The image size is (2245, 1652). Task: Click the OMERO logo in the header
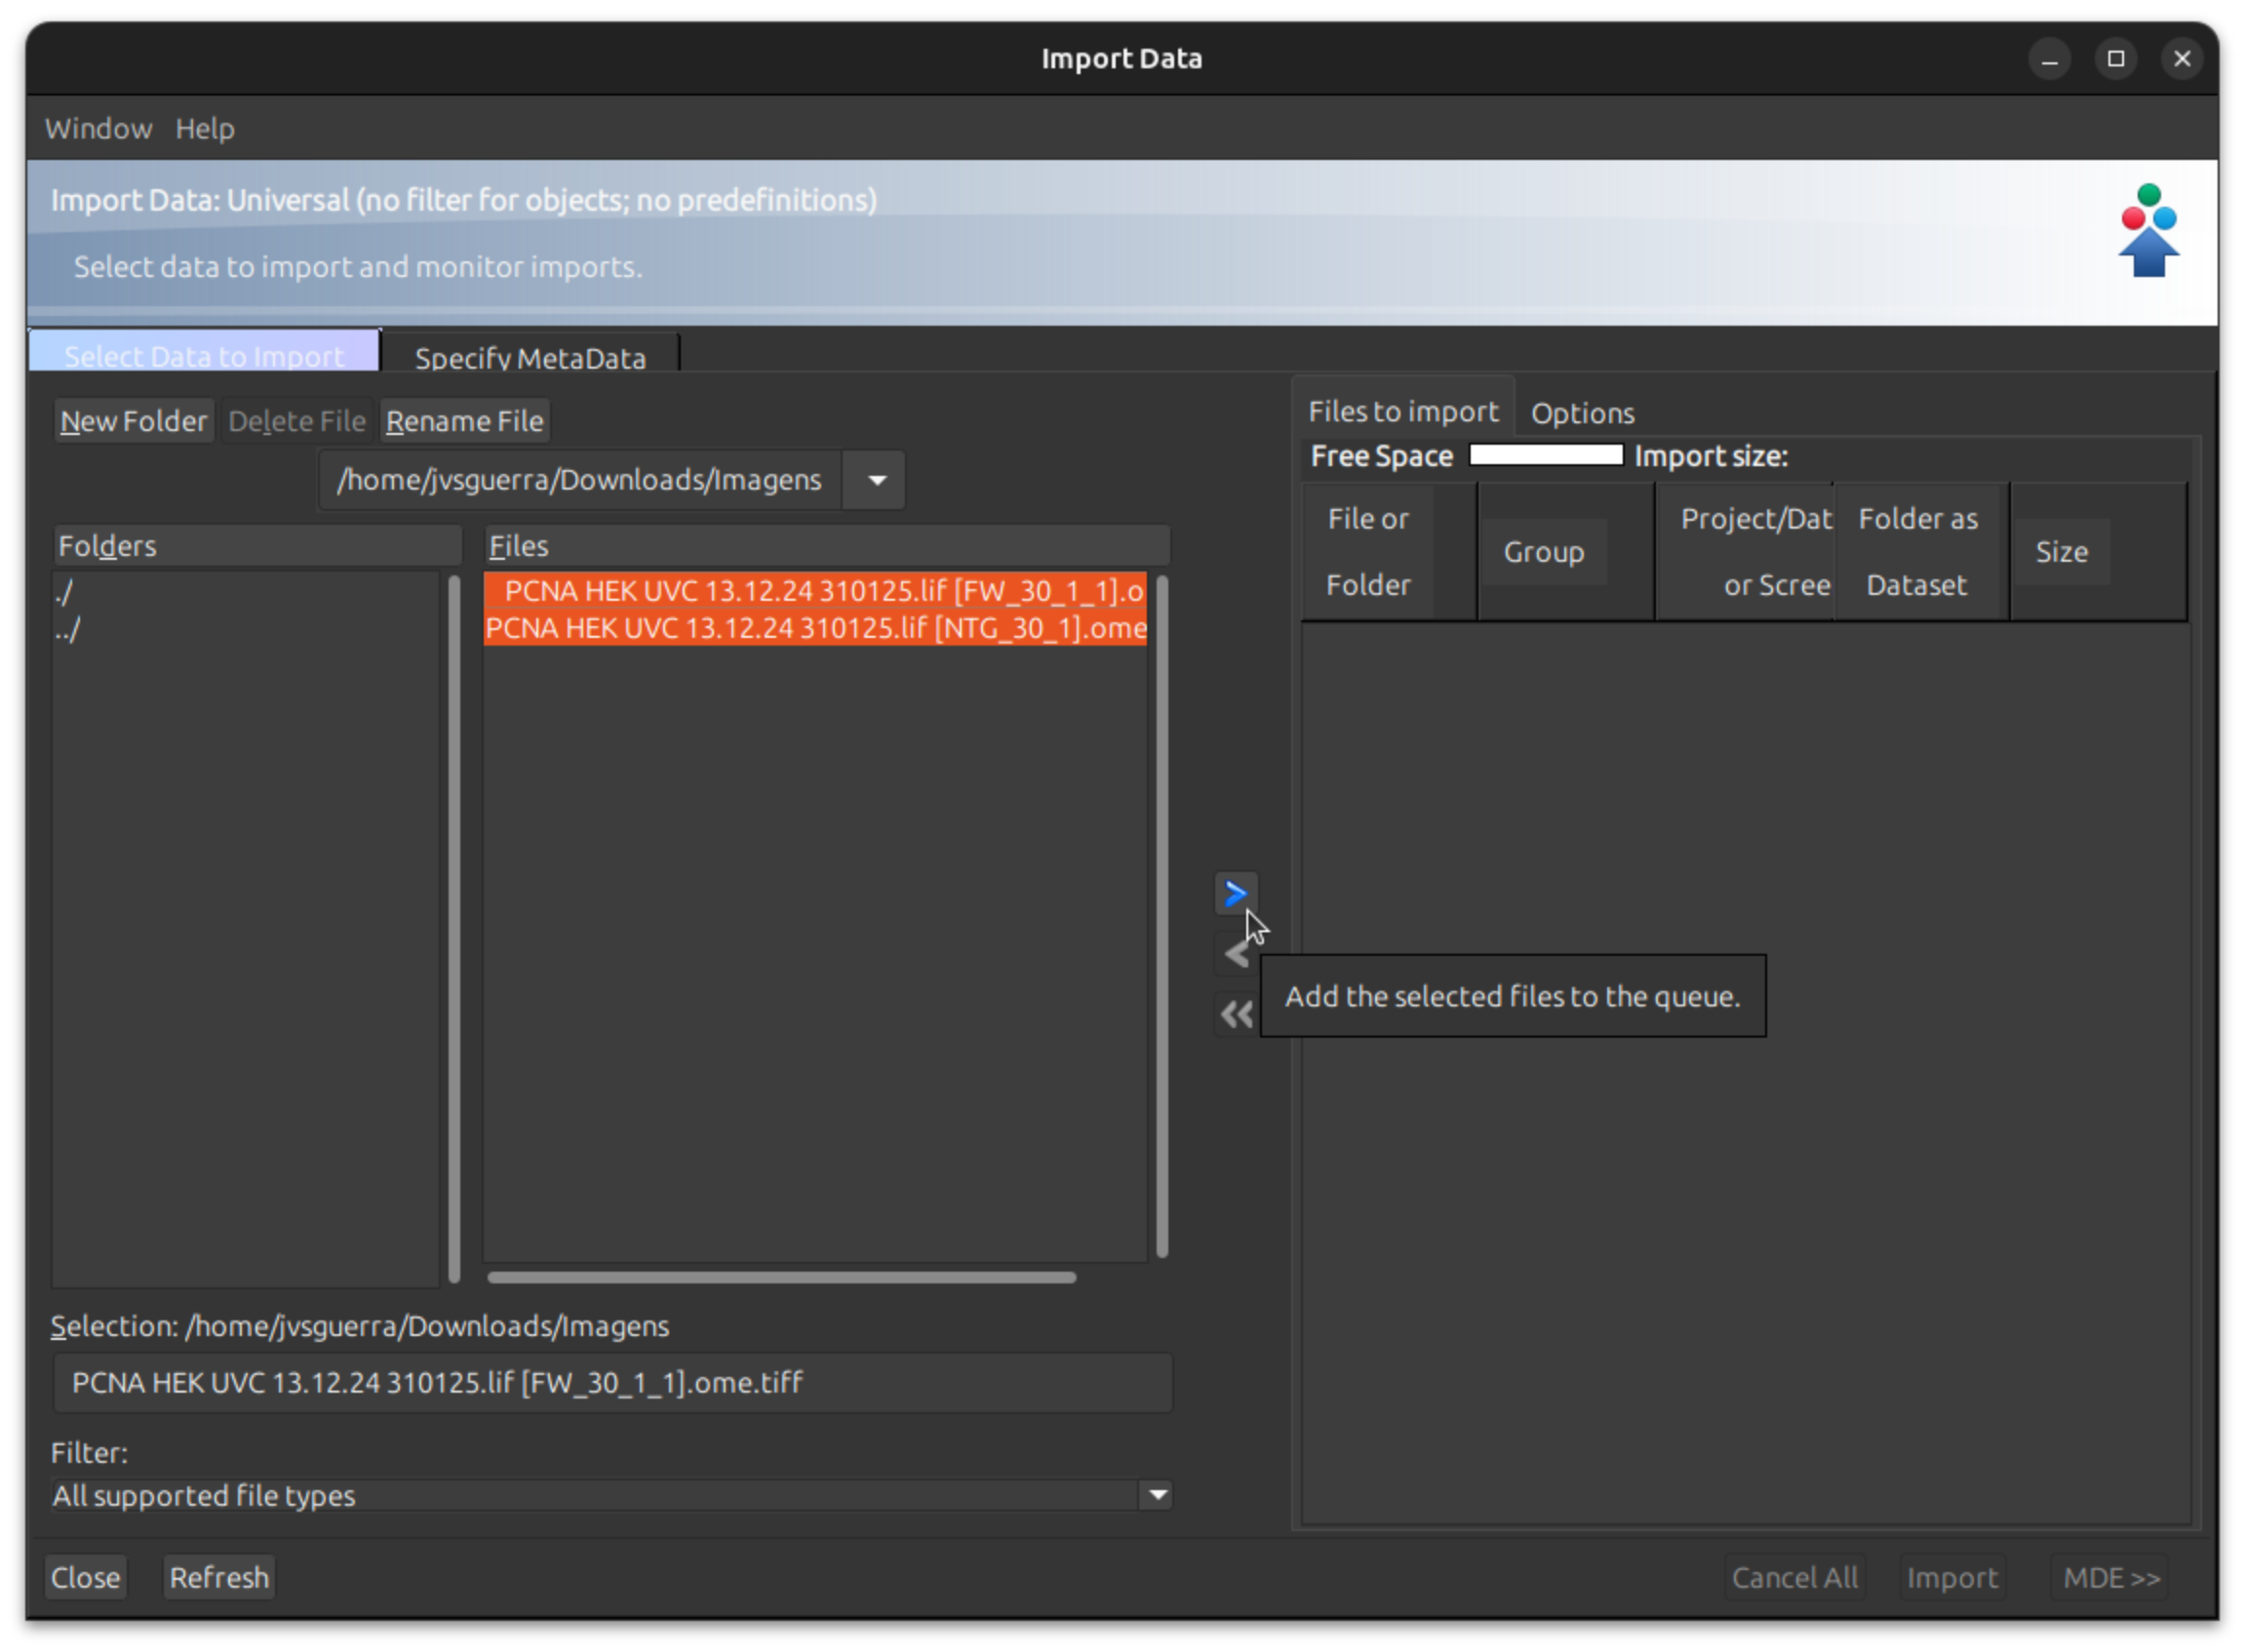[2147, 232]
